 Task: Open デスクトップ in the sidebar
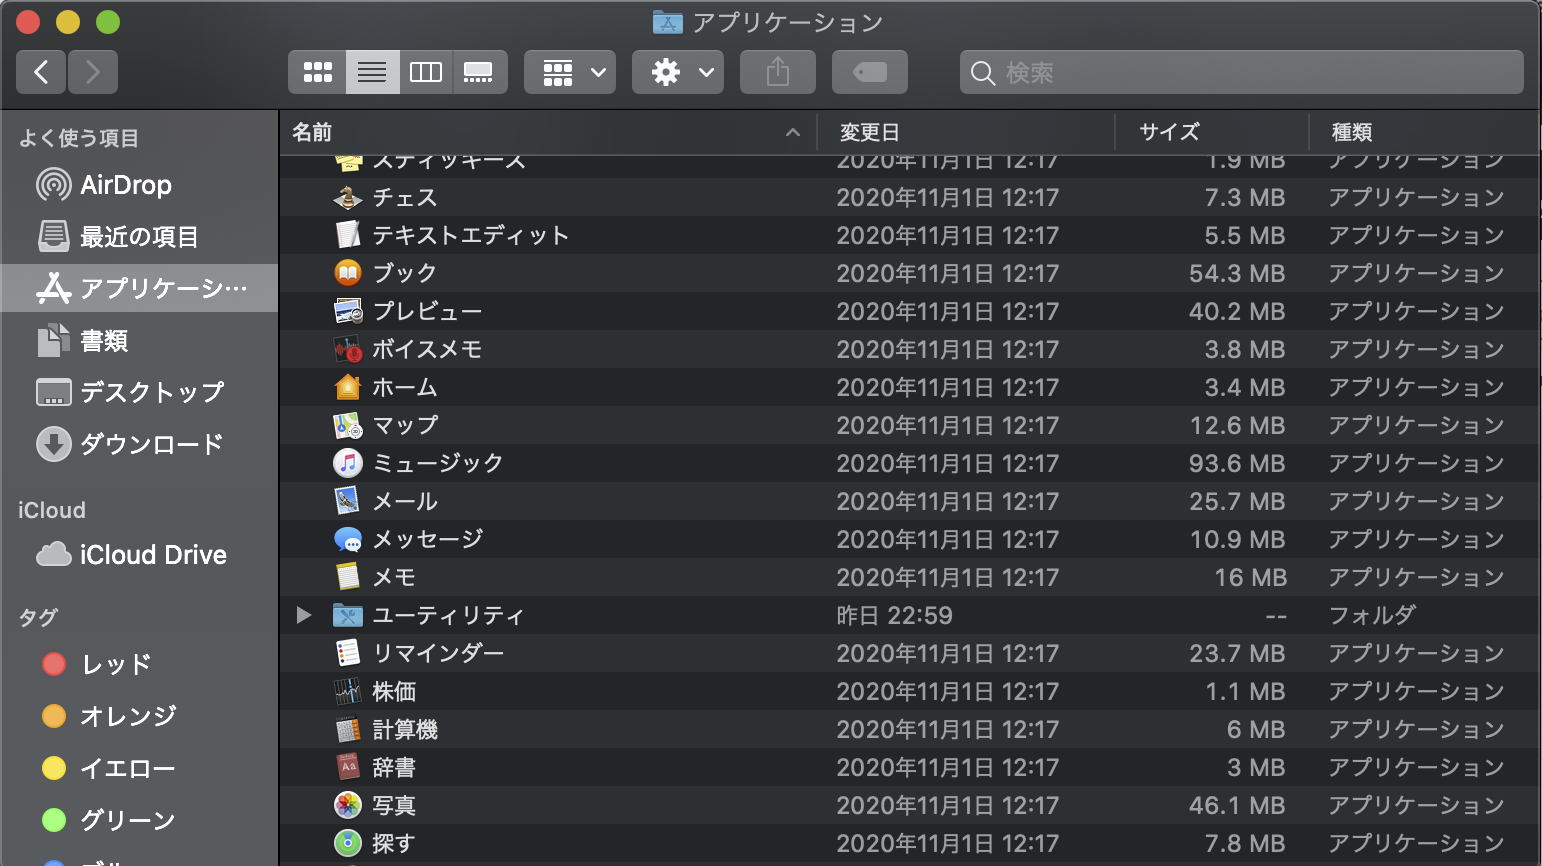click(x=140, y=392)
